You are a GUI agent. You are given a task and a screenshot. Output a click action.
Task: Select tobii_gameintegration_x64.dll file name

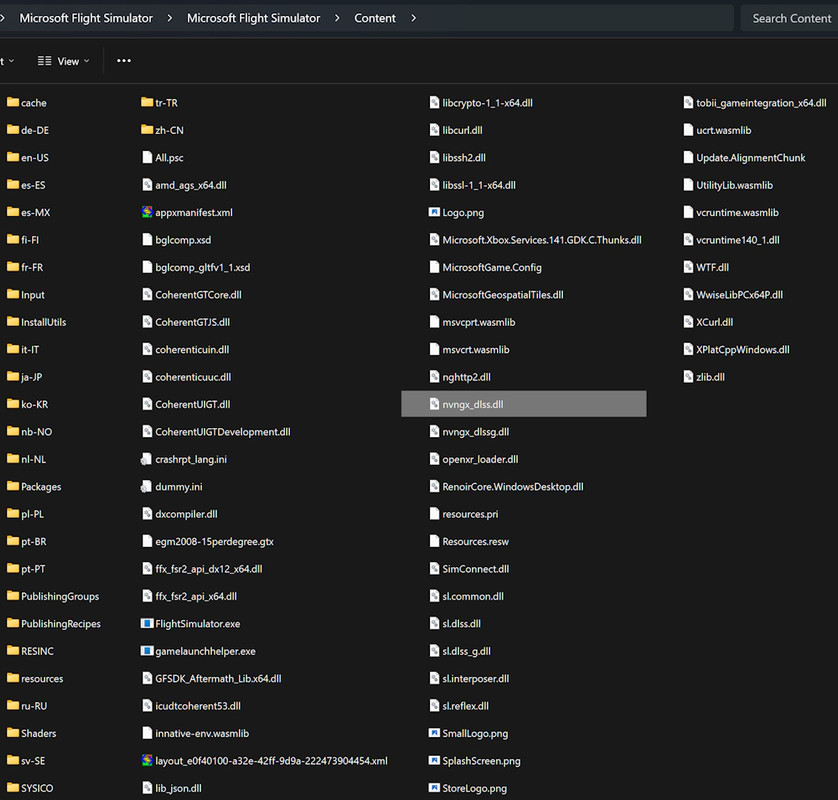(761, 103)
